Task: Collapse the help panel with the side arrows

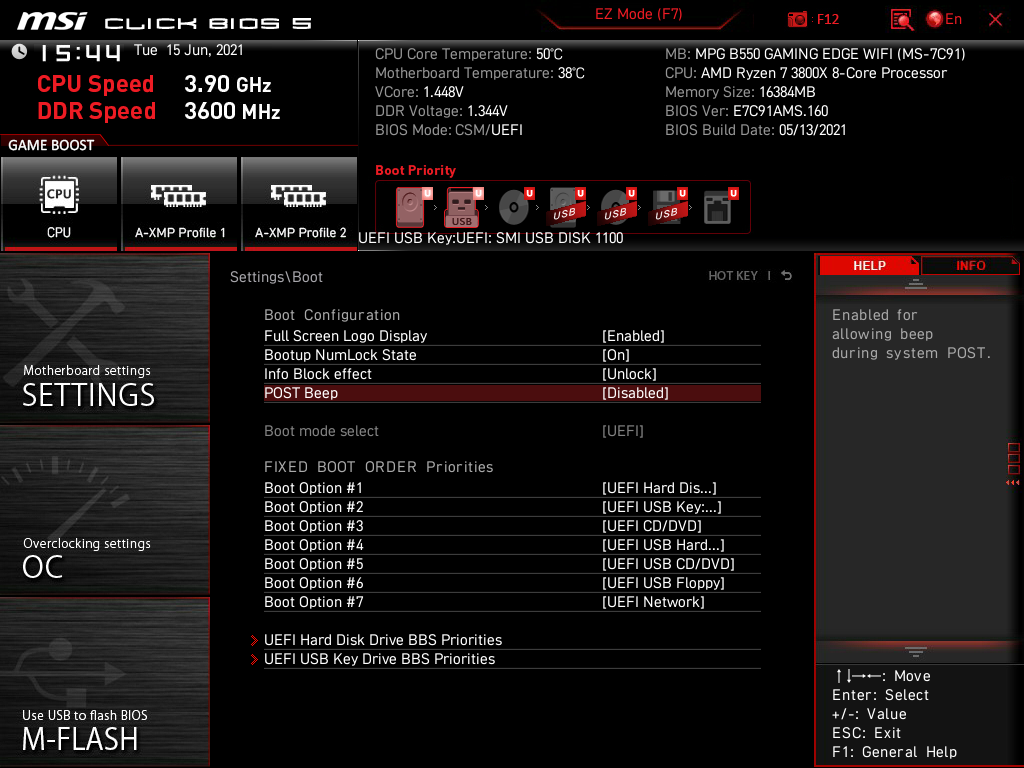Action: 1012,483
